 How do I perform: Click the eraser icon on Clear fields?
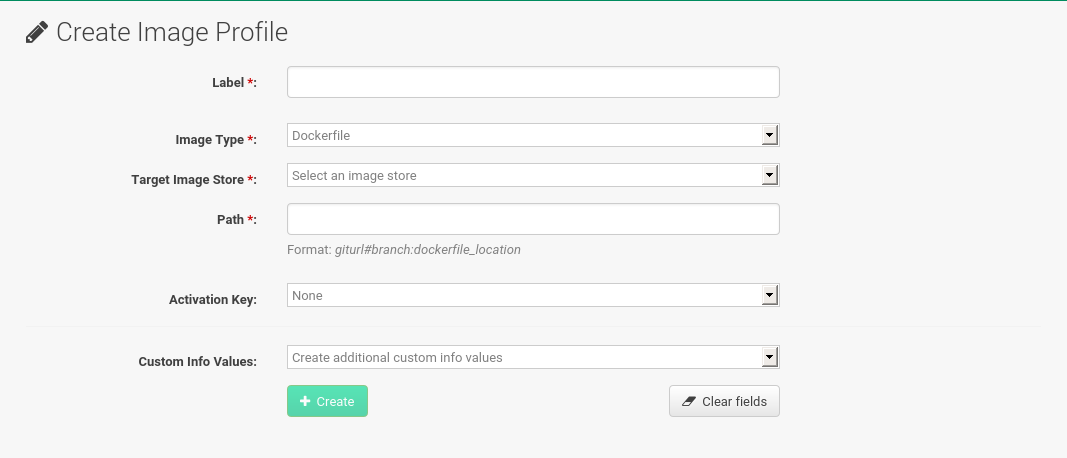point(688,401)
